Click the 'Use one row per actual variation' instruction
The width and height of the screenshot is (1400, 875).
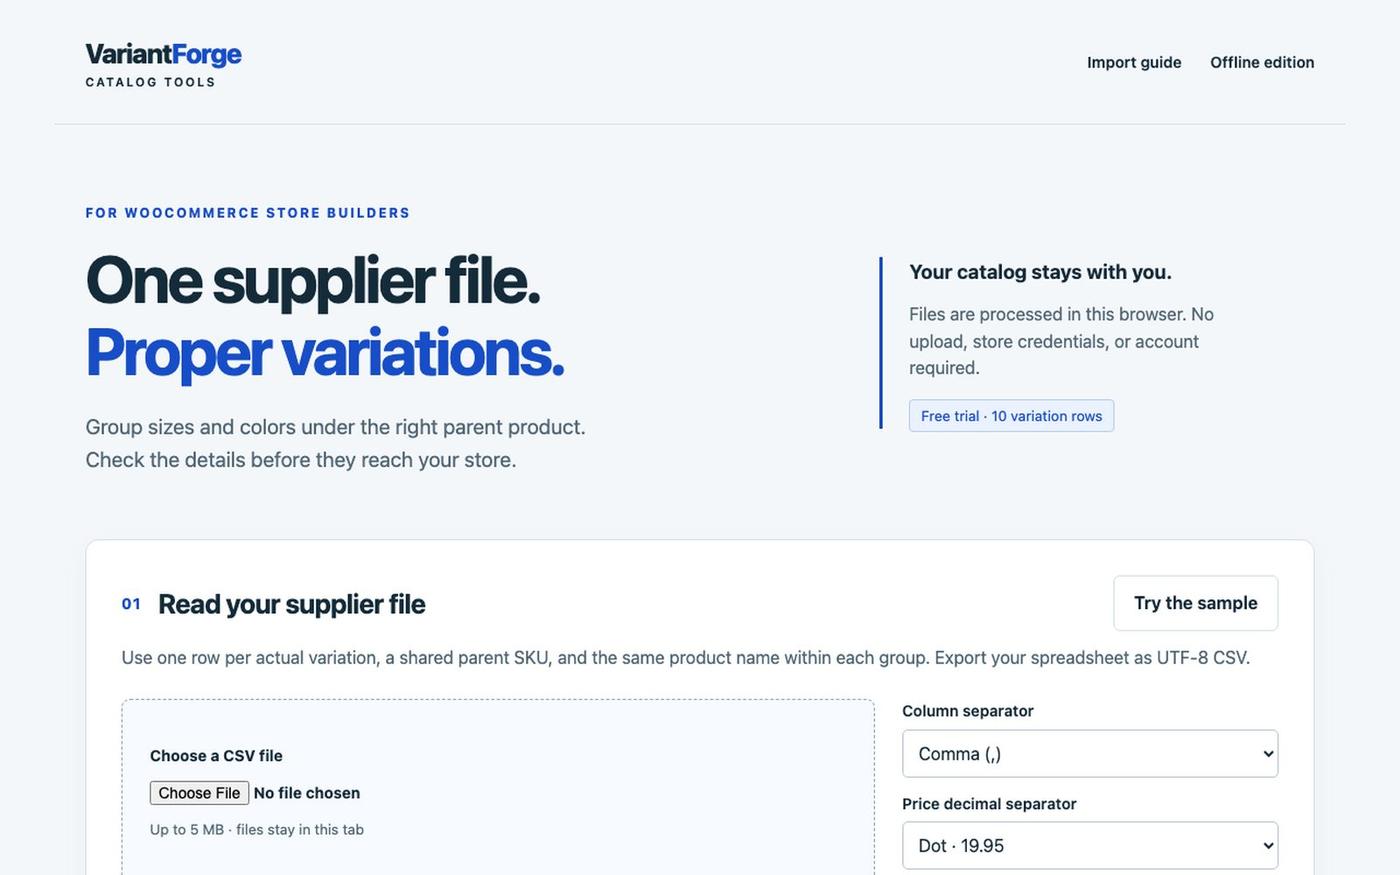(x=686, y=658)
